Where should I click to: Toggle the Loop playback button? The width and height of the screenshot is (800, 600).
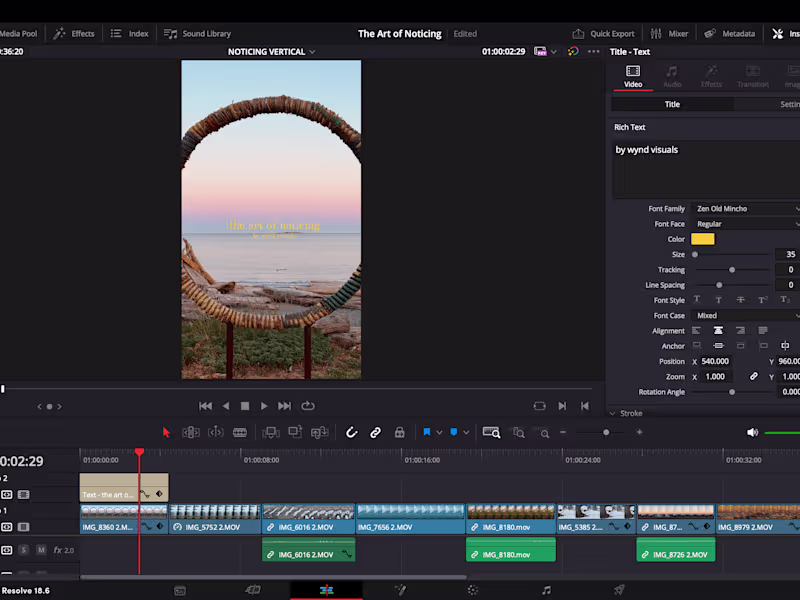308,406
